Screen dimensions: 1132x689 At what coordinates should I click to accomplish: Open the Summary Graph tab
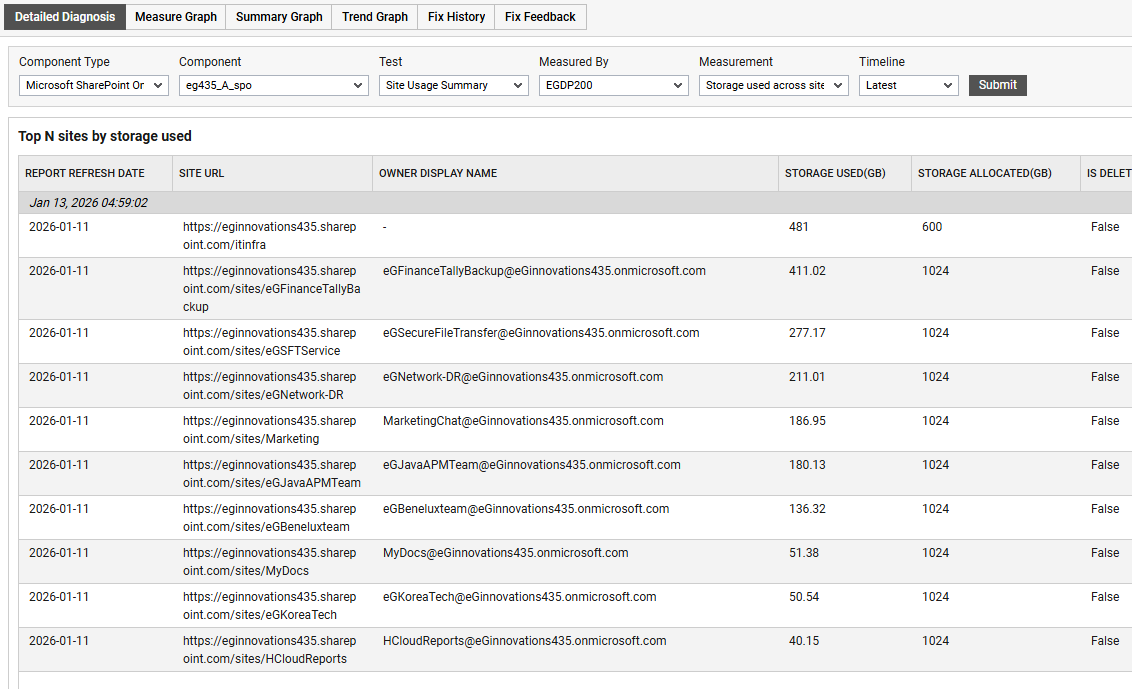(279, 17)
